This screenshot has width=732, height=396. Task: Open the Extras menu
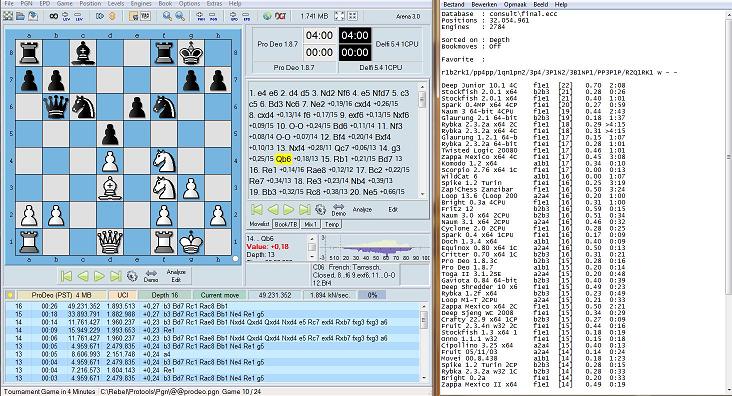pyautogui.click(x=214, y=3)
